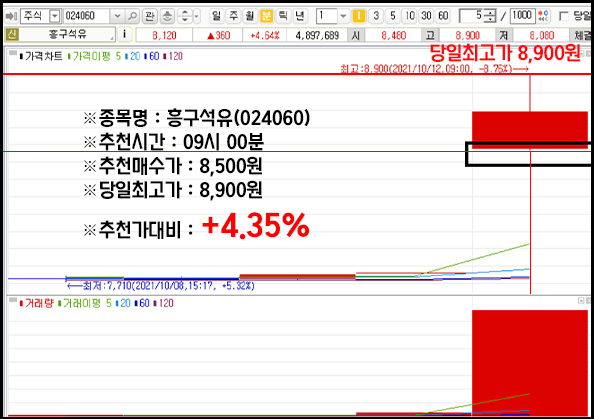Toggle the 1-minute interval button
The image size is (594, 419).
pyautogui.click(x=359, y=16)
